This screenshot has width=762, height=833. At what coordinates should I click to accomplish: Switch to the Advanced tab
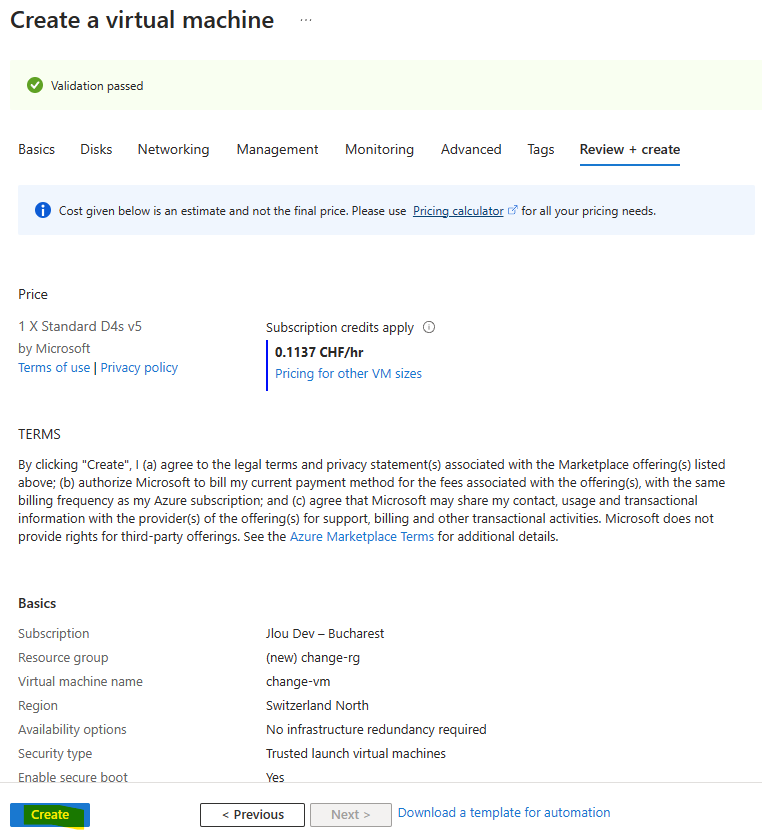click(471, 149)
